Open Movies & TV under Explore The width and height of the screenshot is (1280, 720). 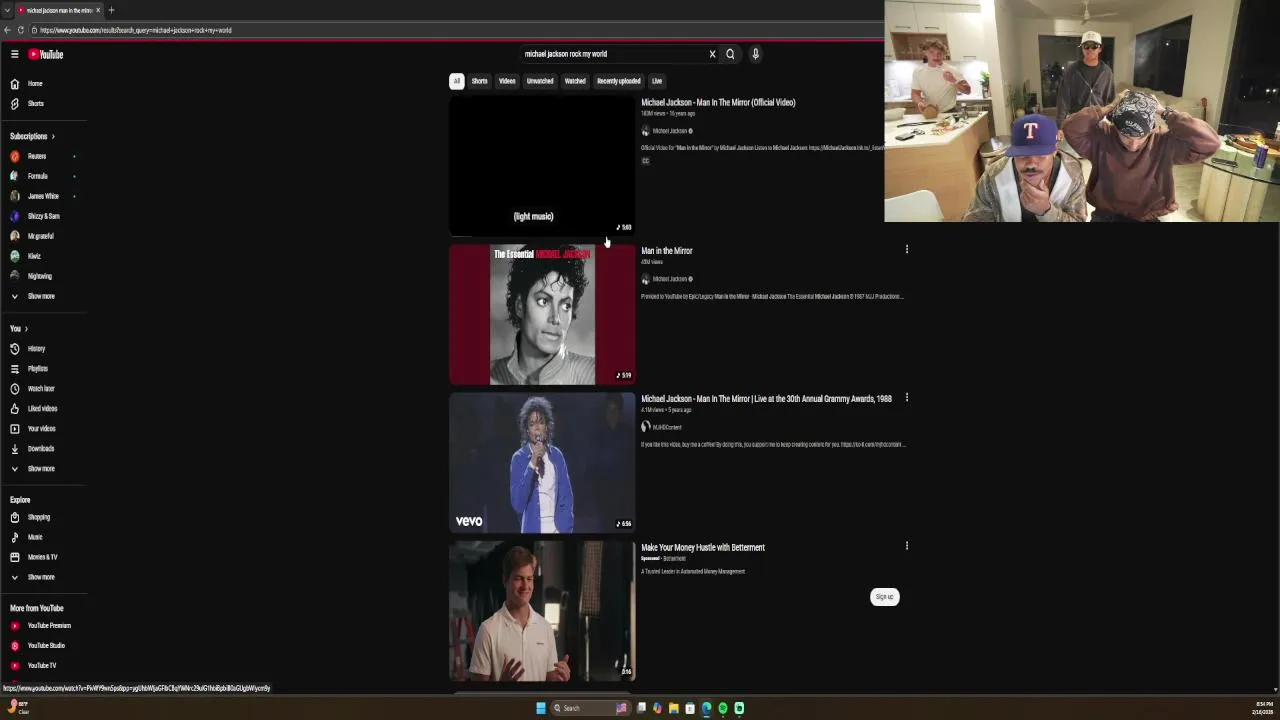pos(44,557)
